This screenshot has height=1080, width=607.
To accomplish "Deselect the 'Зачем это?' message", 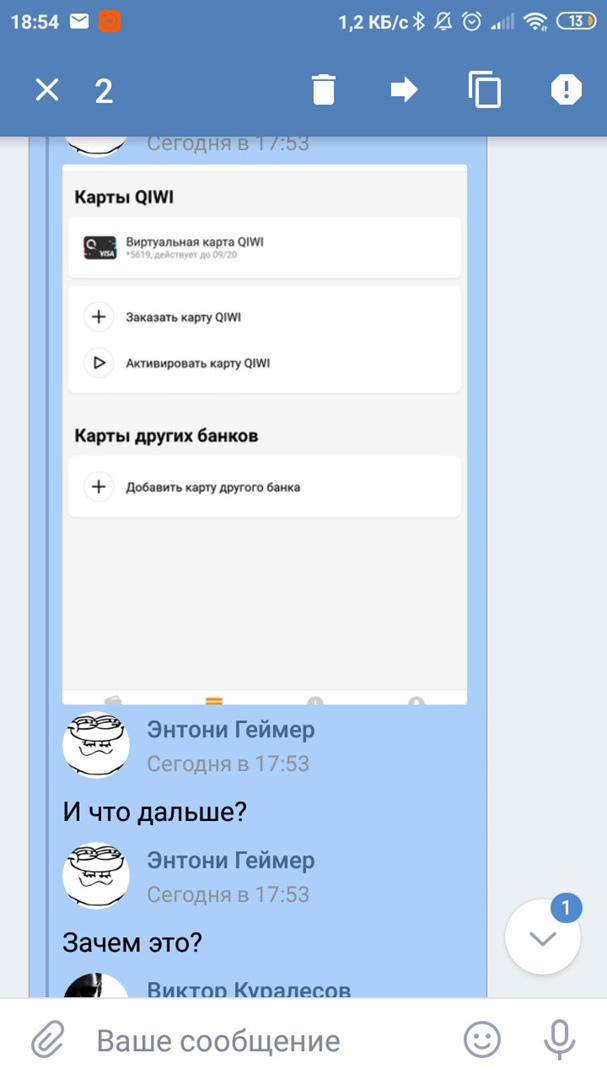I will 132,942.
